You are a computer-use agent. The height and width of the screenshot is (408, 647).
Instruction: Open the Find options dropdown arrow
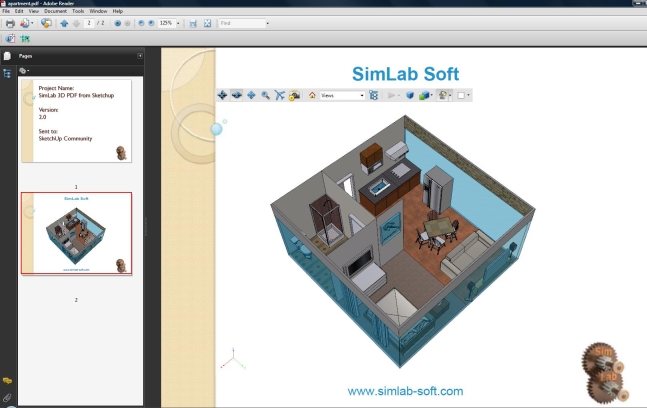(268, 24)
